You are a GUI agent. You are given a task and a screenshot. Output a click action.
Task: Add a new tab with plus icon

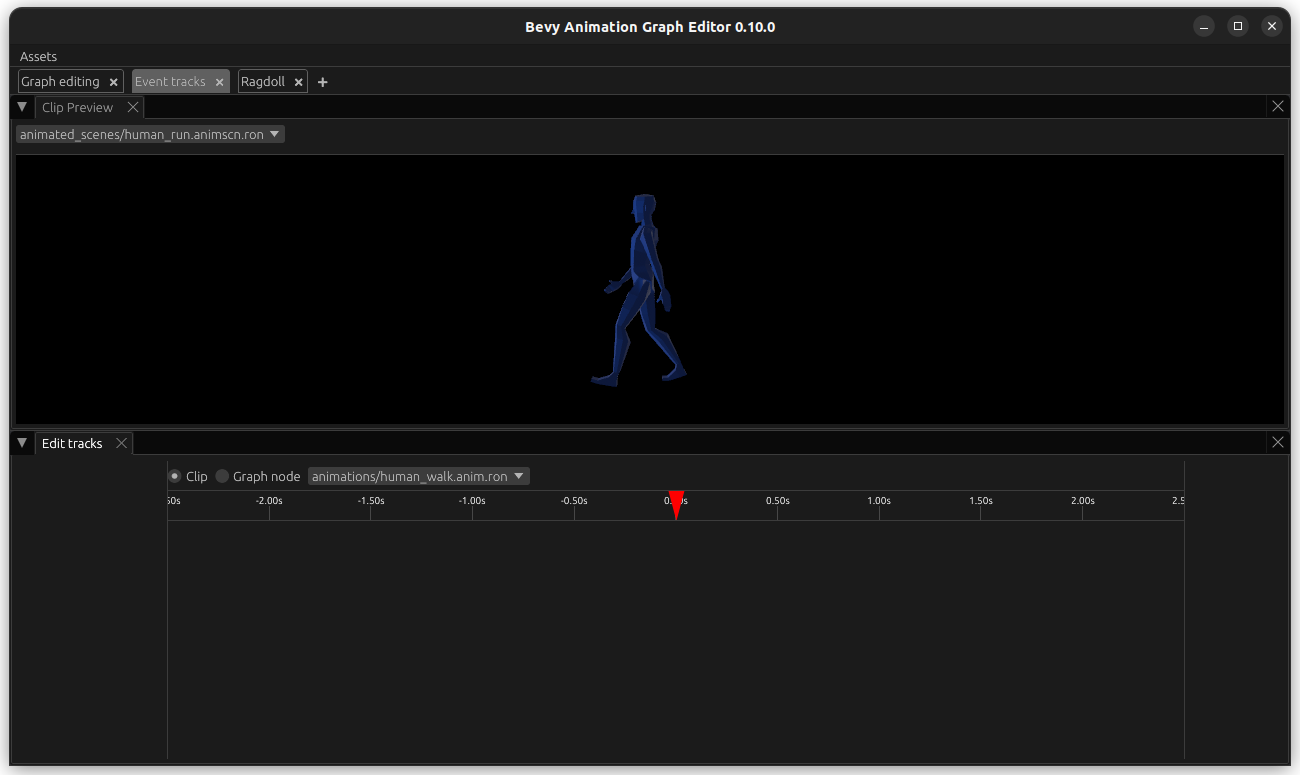pos(322,82)
